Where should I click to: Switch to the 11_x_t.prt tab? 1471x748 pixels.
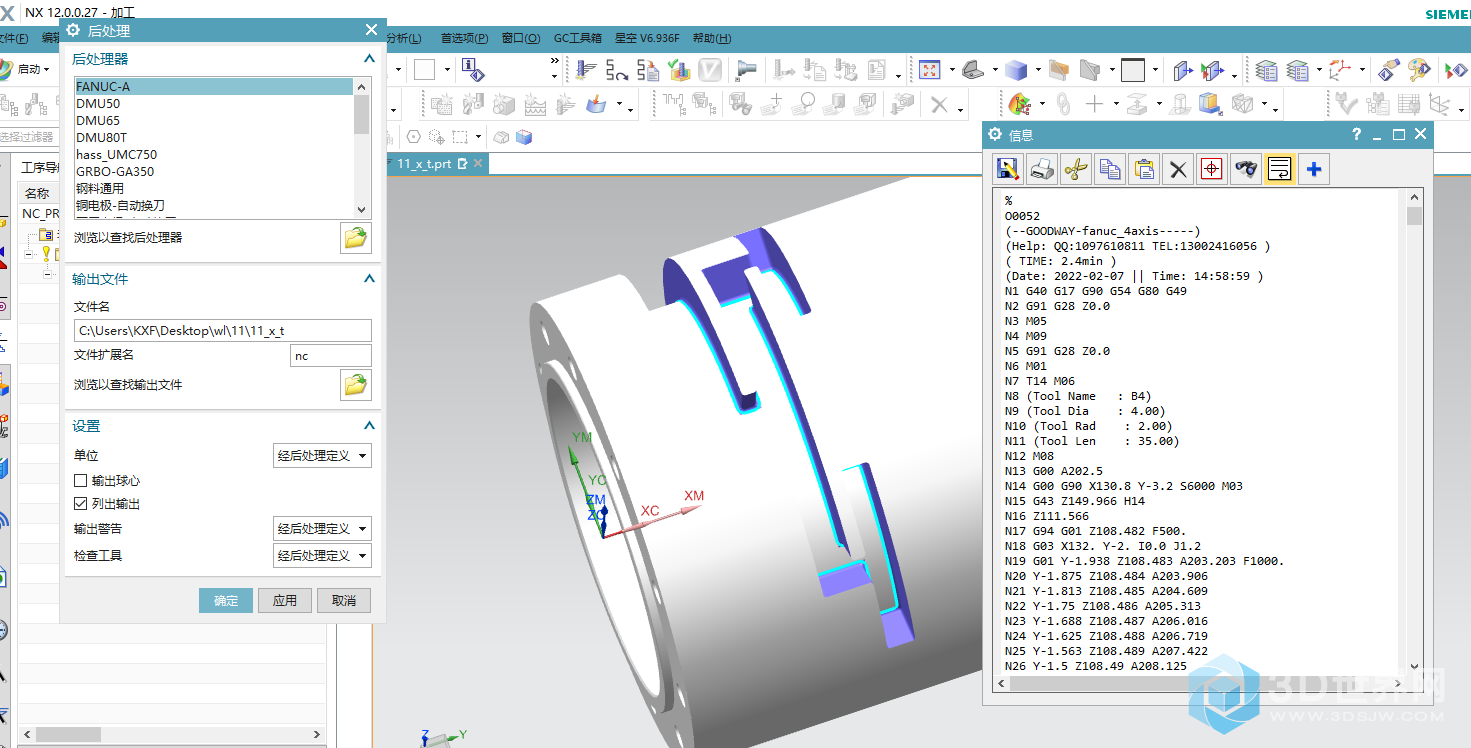pyautogui.click(x=424, y=163)
